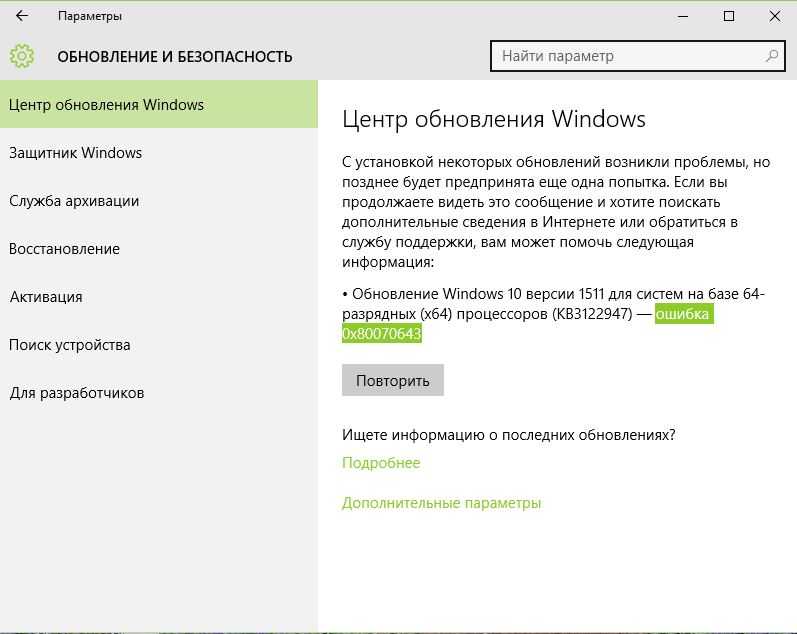Click the settings gear icon
The image size is (797, 634).
(22, 56)
